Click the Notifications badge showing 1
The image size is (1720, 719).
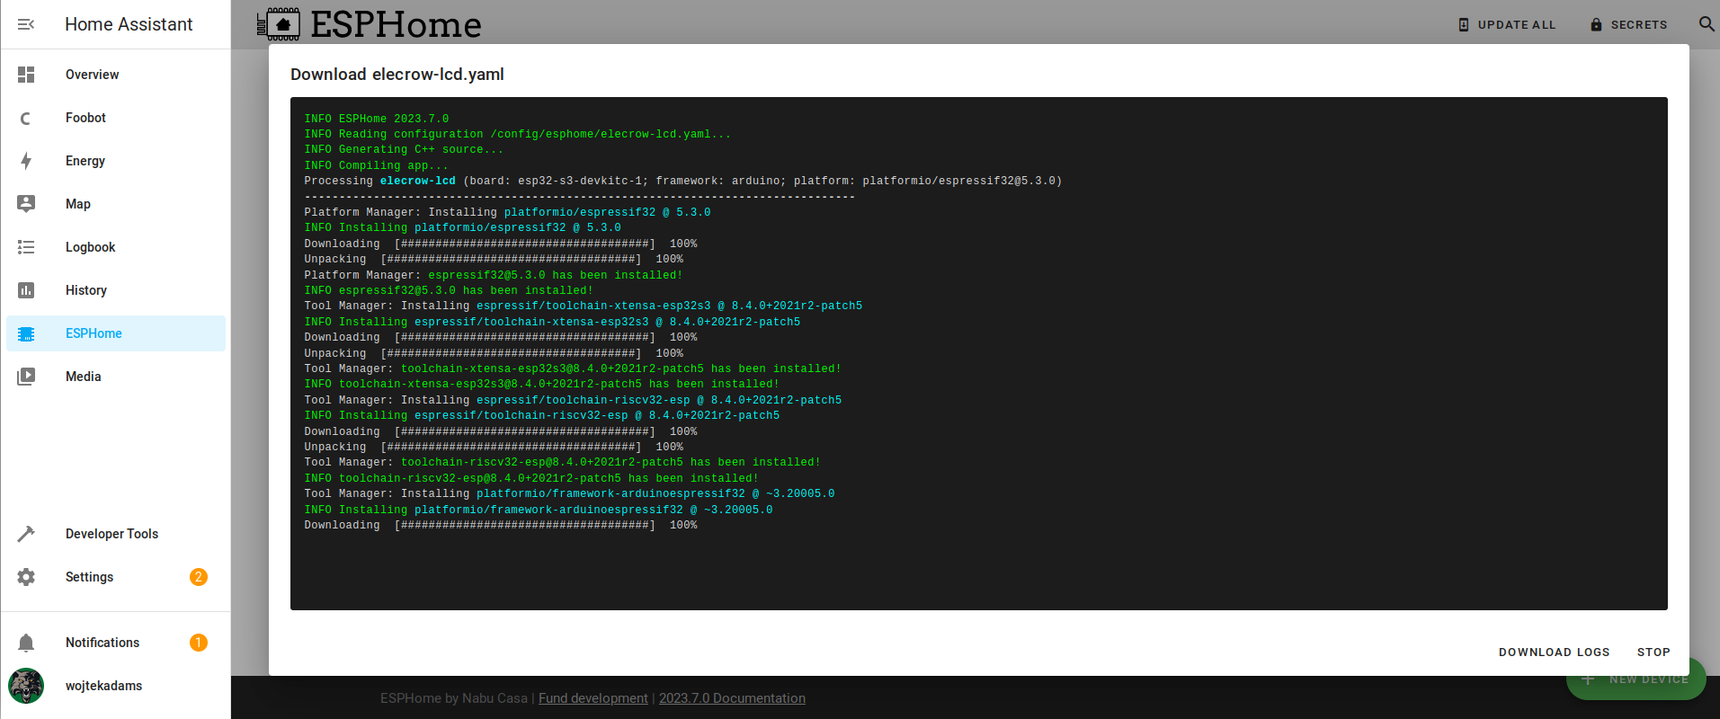coord(198,643)
